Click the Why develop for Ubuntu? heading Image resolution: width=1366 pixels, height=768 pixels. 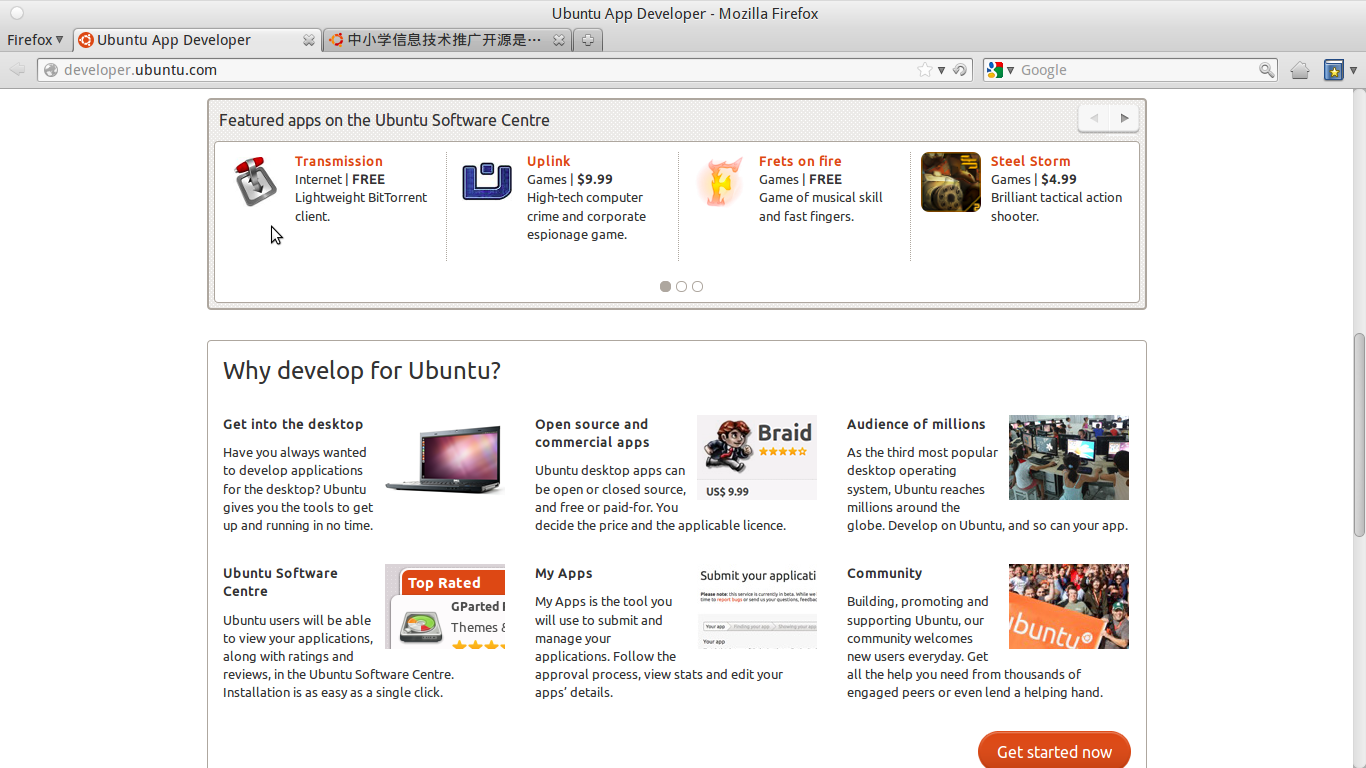[x=362, y=371]
